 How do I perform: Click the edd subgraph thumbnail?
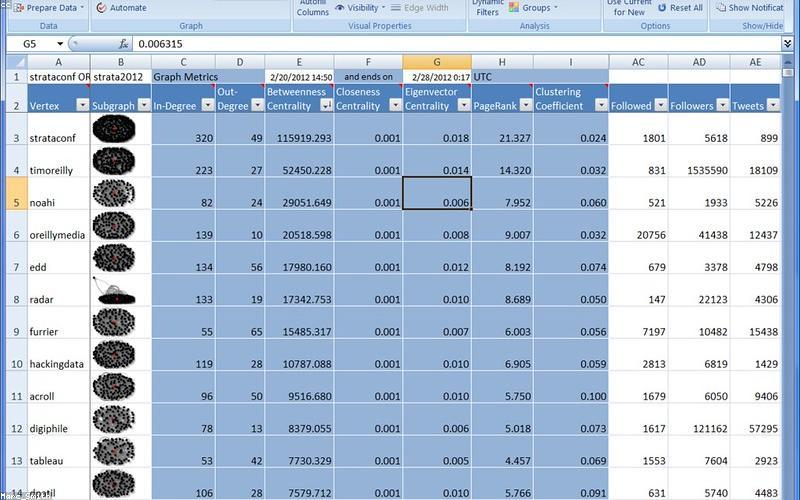[114, 258]
